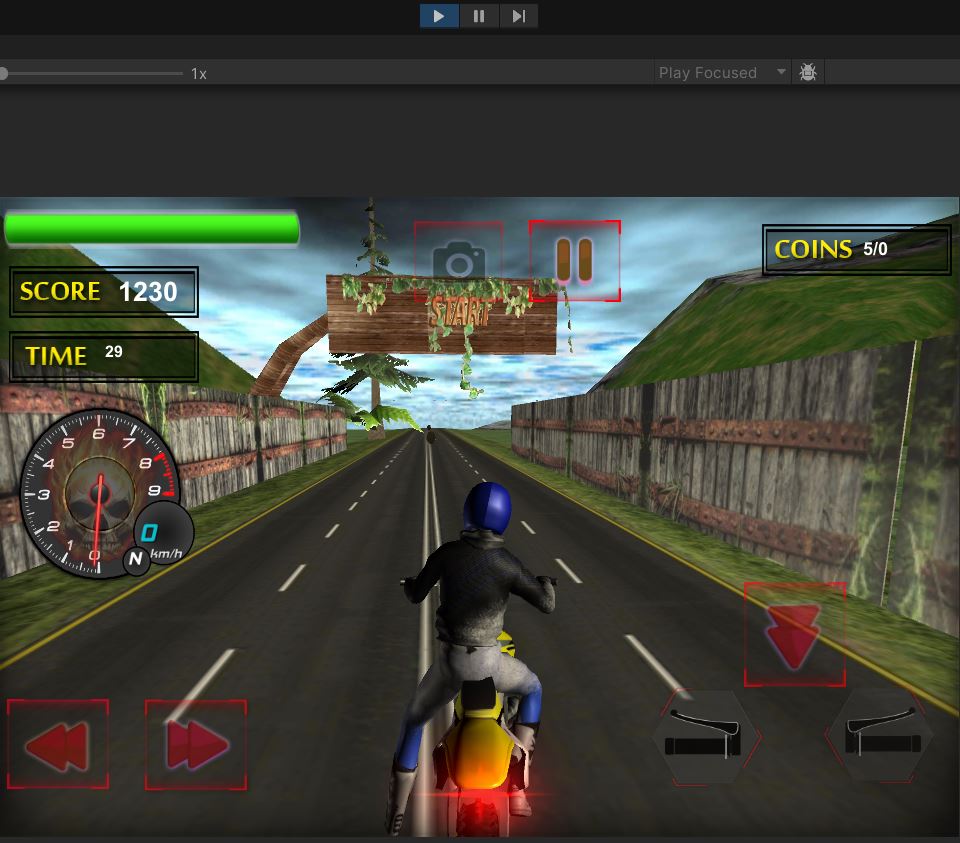Click the COINS 5/0 panel
Screen dimensions: 960x843
[856, 250]
